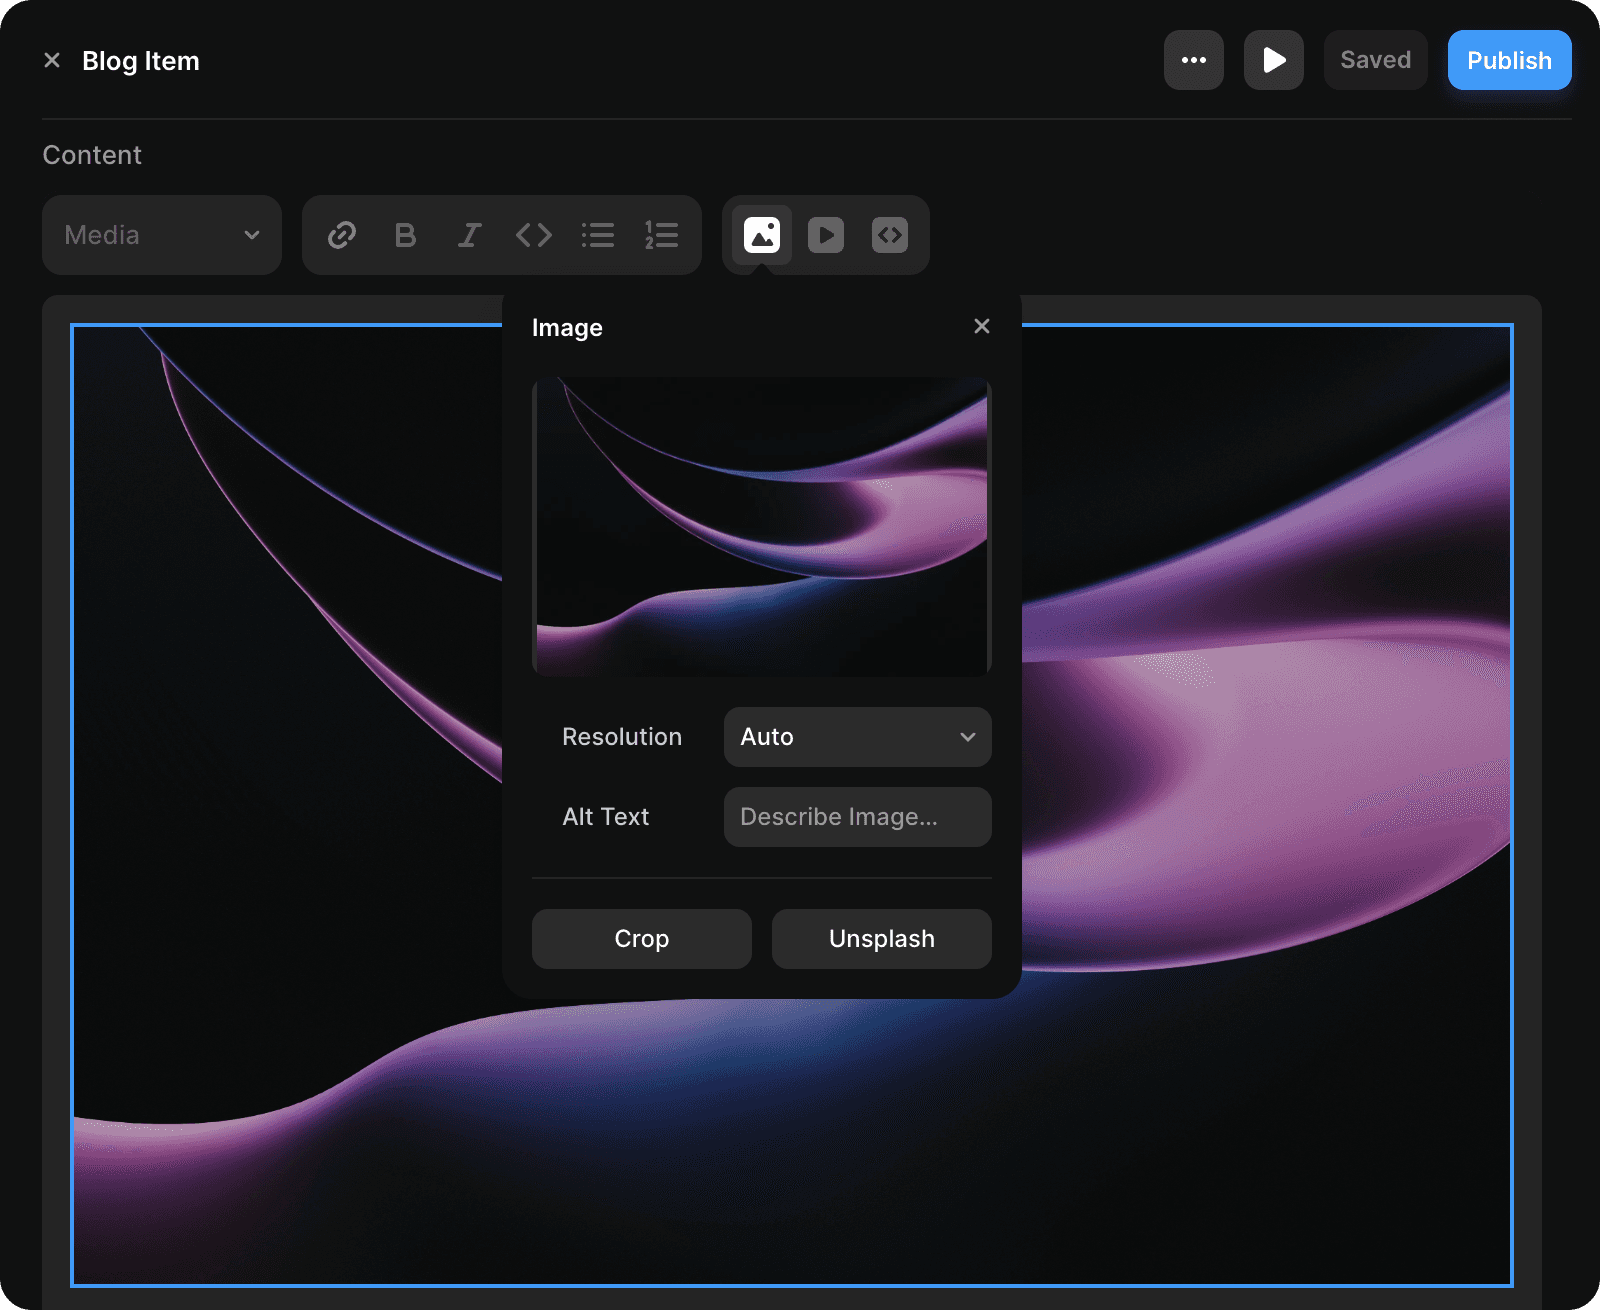1600x1310 pixels.
Task: Close the Image popup panel
Action: tap(982, 326)
